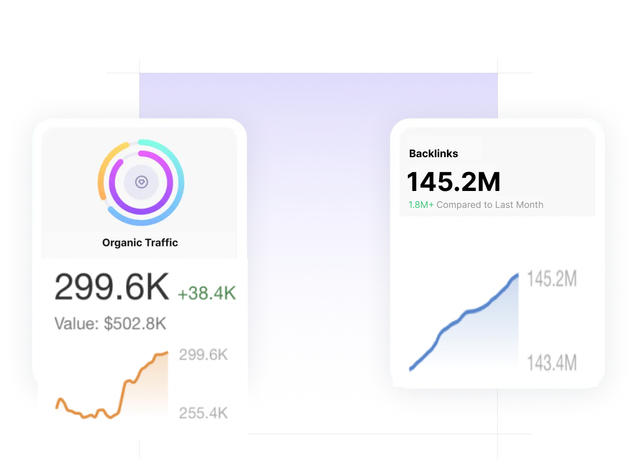
Task: Click the Value: $502.8K text
Action: [110, 324]
